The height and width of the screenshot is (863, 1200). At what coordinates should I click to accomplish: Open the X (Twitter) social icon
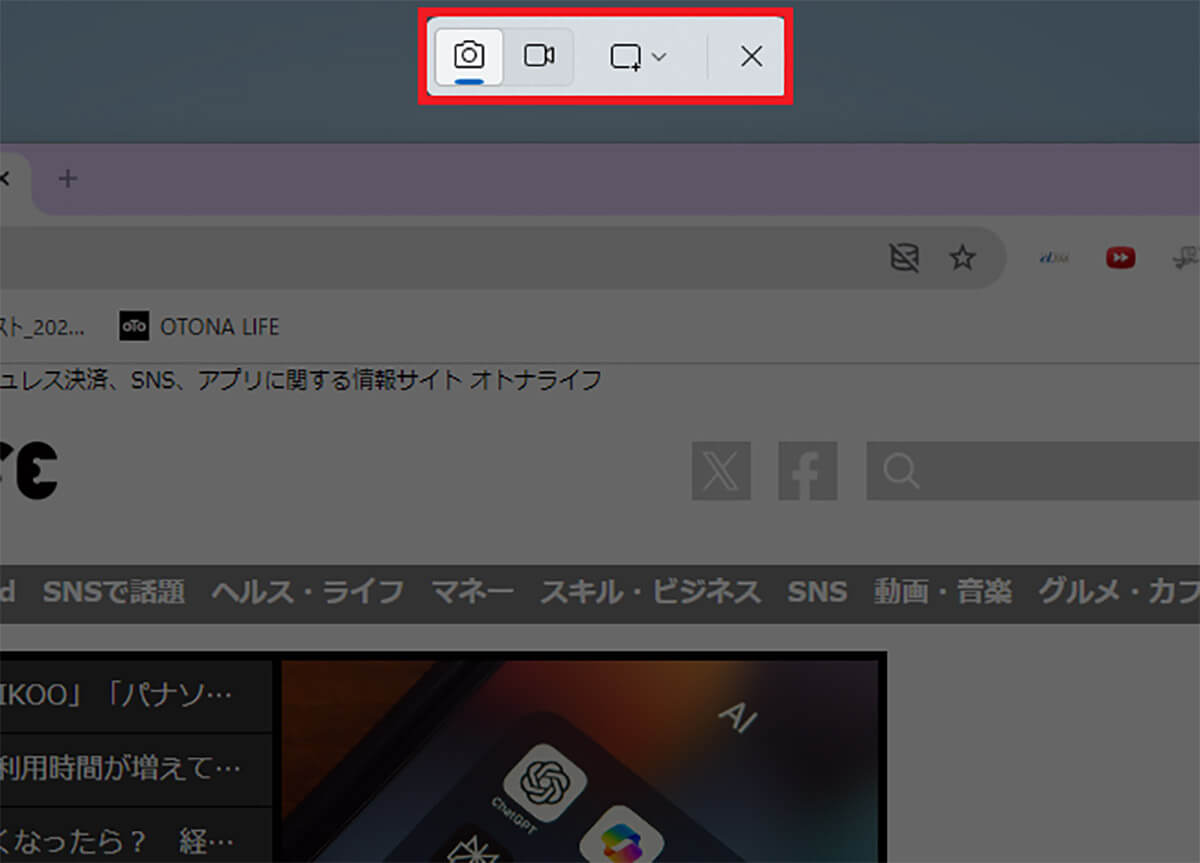coord(721,471)
